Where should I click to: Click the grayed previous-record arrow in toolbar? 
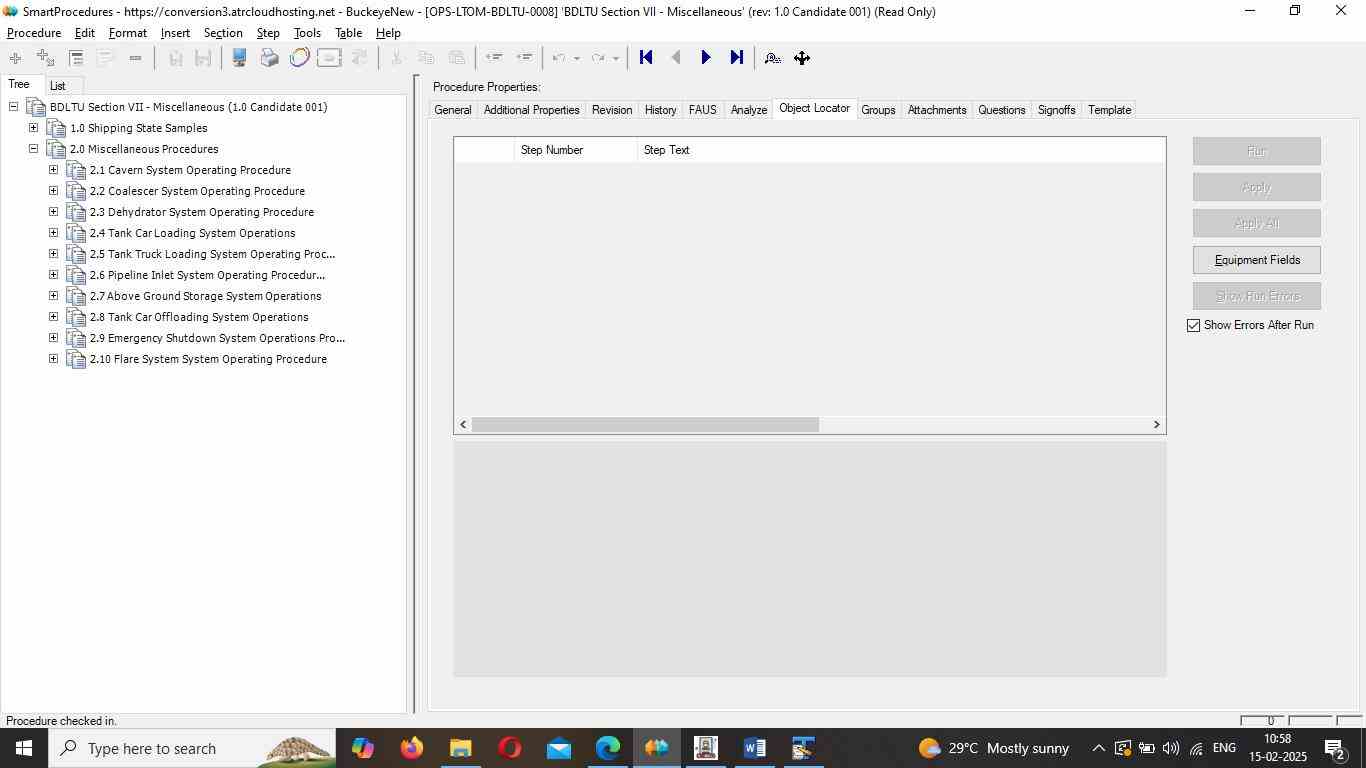click(x=676, y=58)
